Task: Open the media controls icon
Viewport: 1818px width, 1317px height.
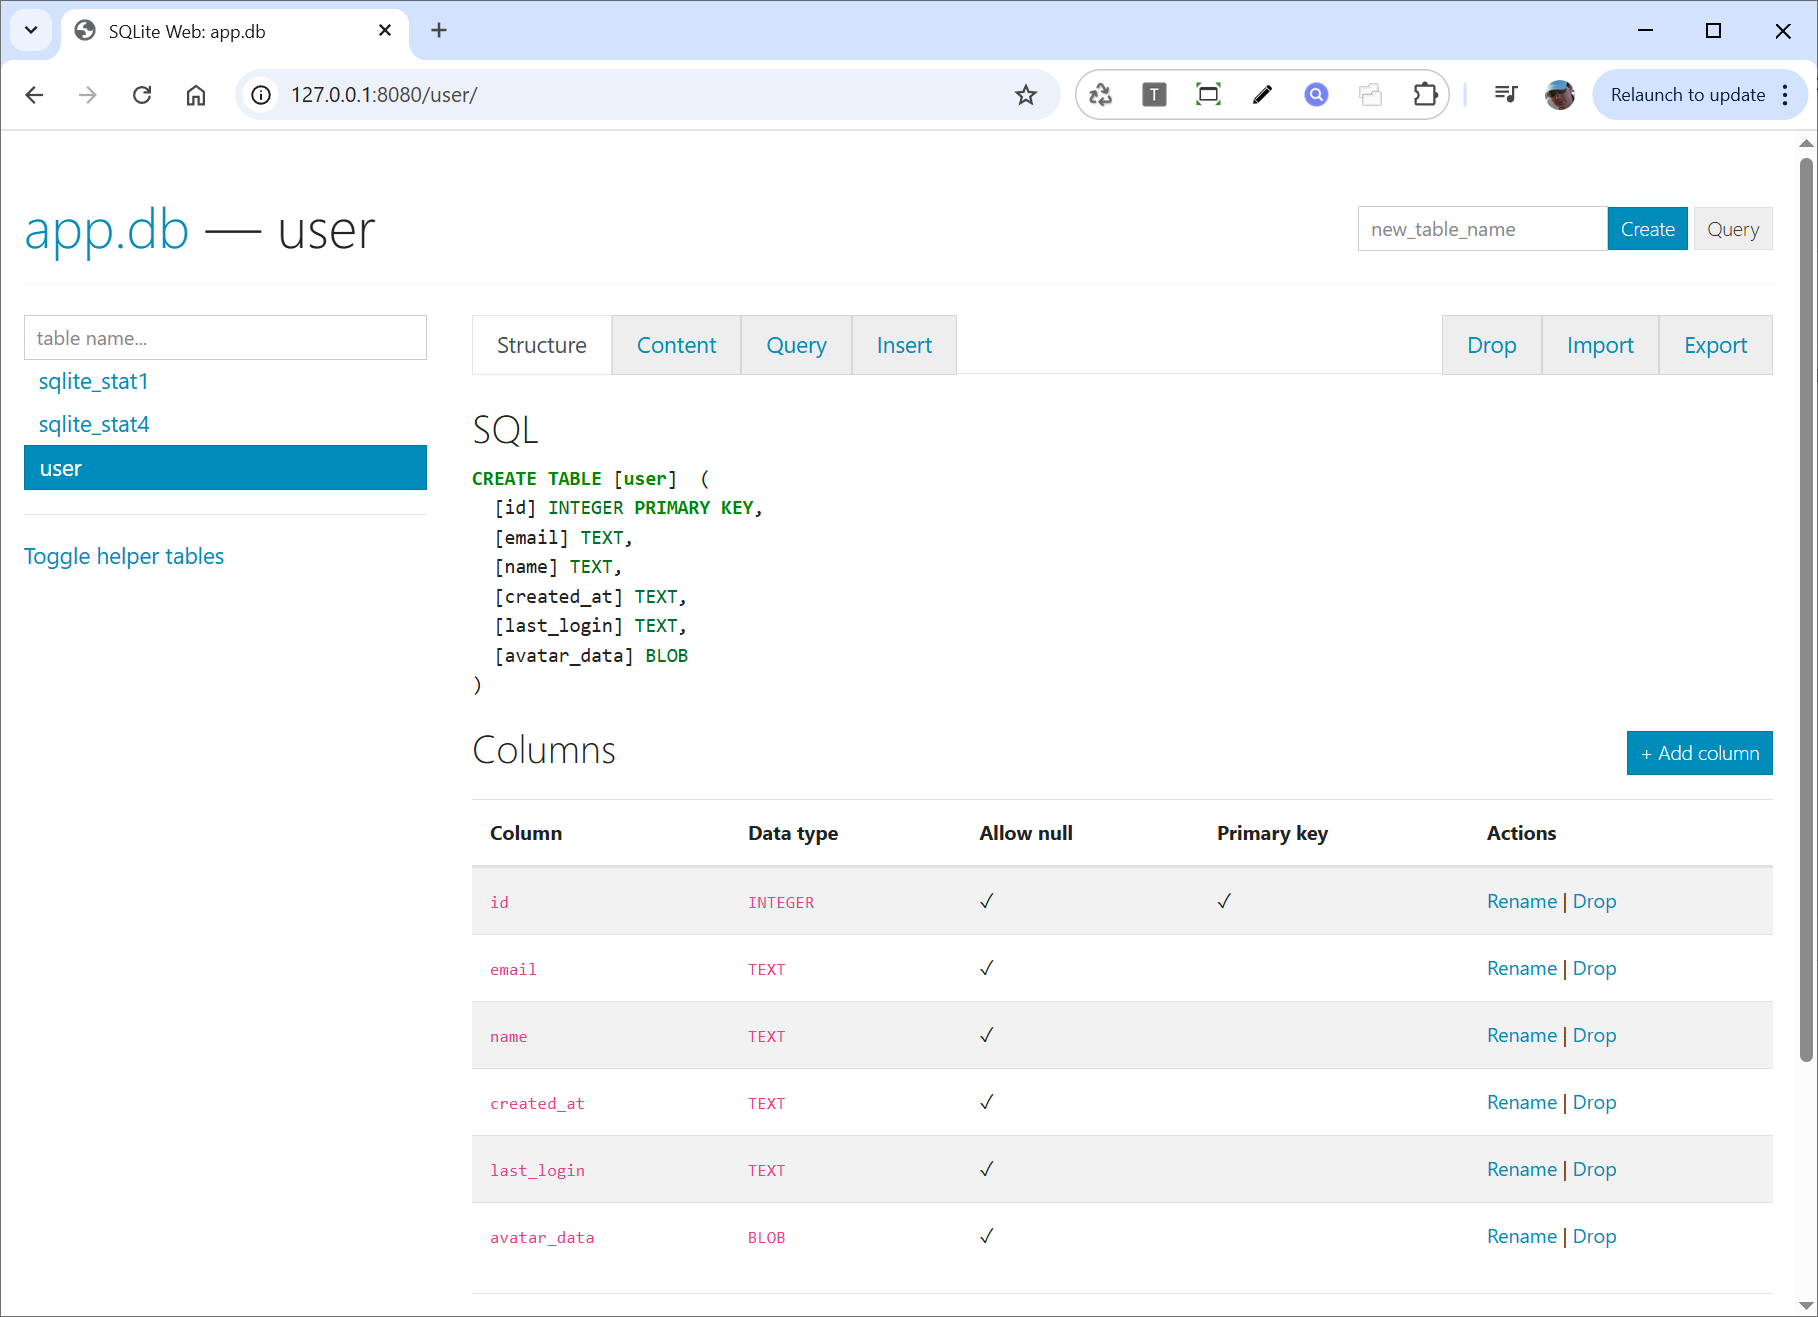Action: point(1505,95)
